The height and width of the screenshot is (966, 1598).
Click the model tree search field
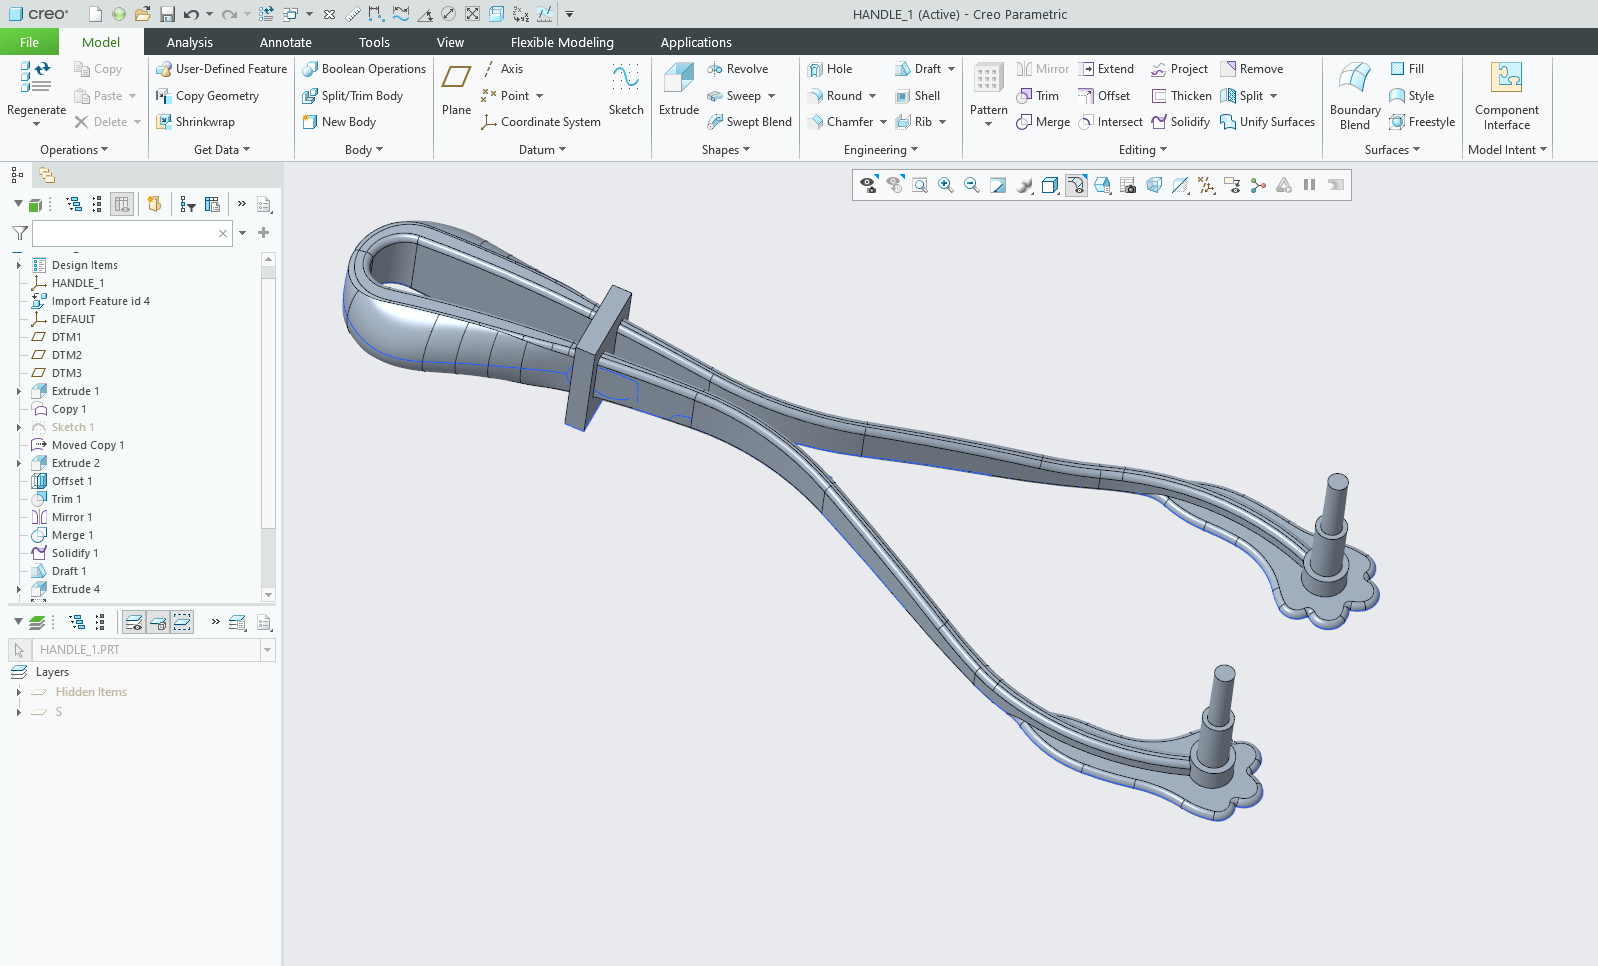pos(125,233)
